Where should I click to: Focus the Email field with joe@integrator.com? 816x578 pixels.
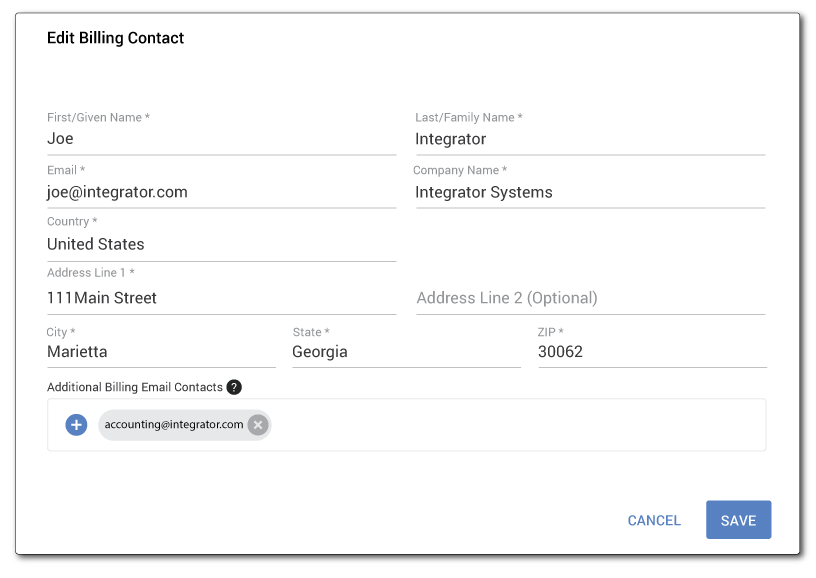coord(220,192)
